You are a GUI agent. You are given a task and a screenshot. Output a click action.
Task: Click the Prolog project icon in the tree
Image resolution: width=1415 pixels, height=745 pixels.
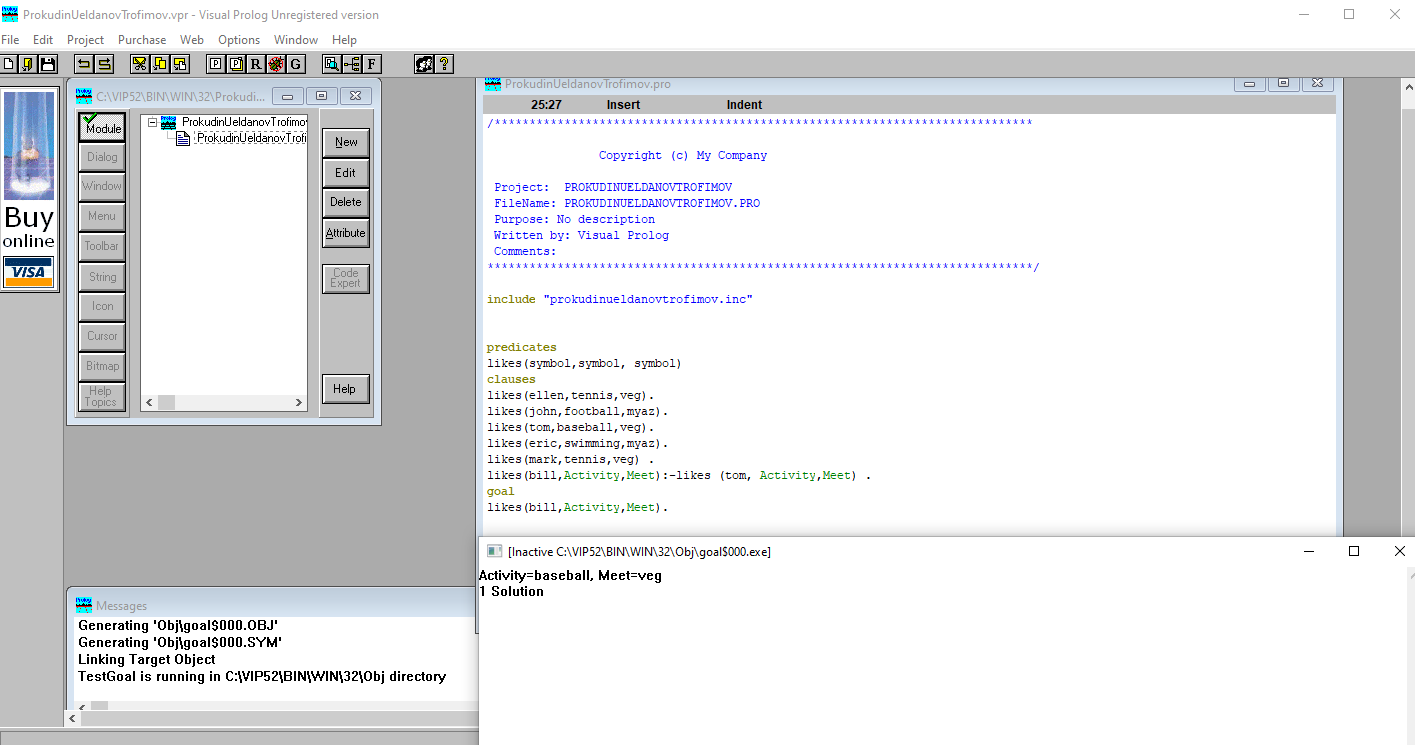pos(169,122)
